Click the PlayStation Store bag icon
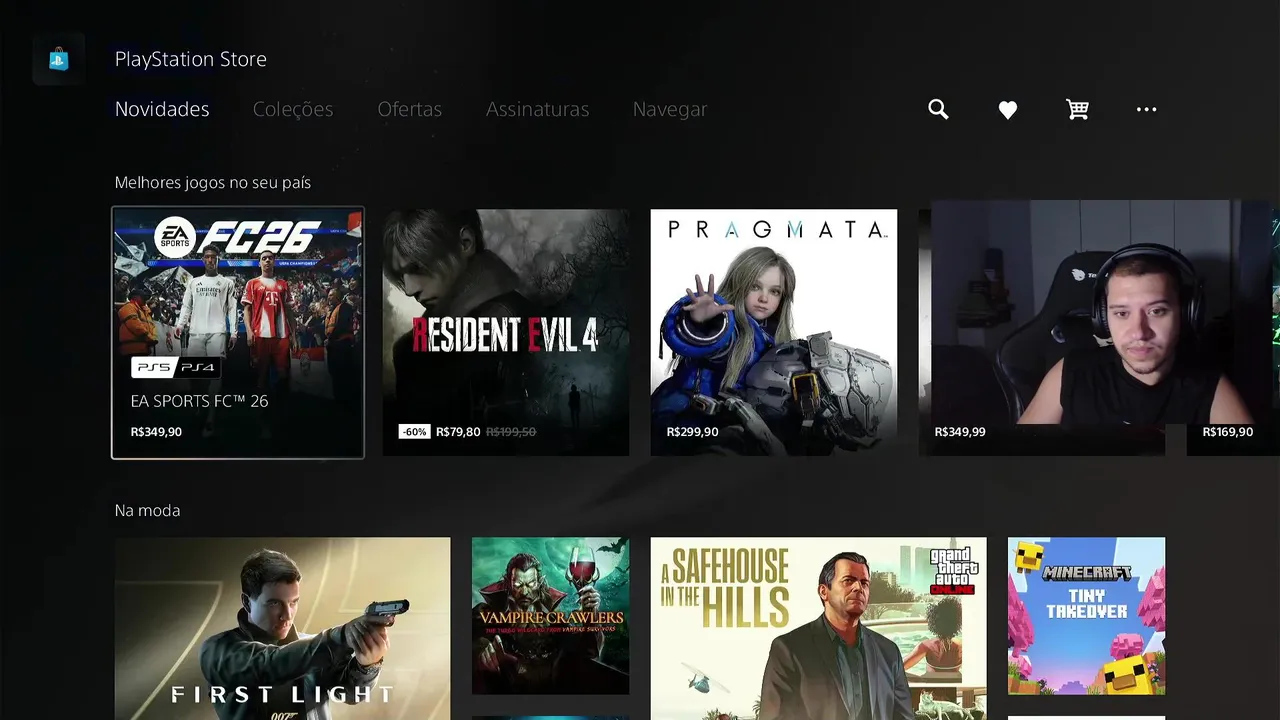The height and width of the screenshot is (720, 1280). (58, 59)
